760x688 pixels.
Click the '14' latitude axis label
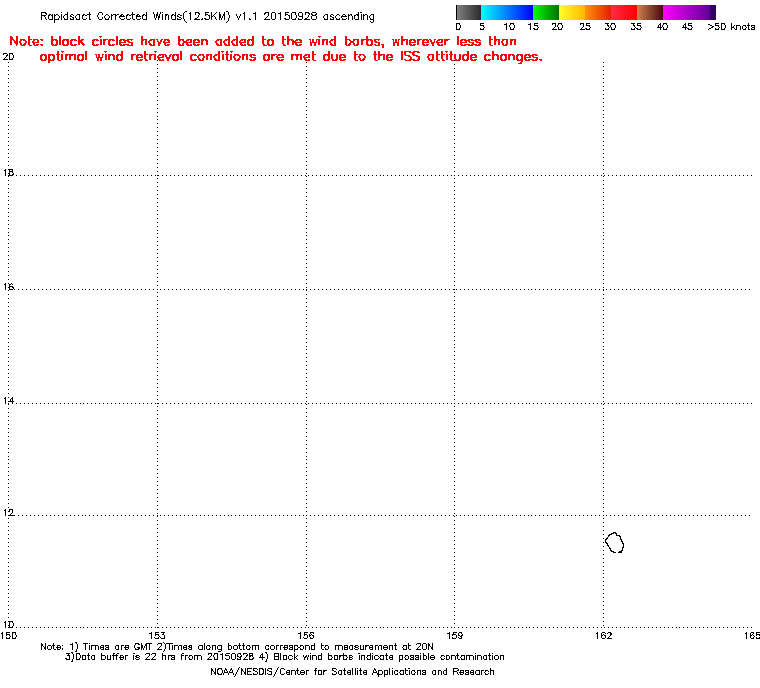click(8, 401)
